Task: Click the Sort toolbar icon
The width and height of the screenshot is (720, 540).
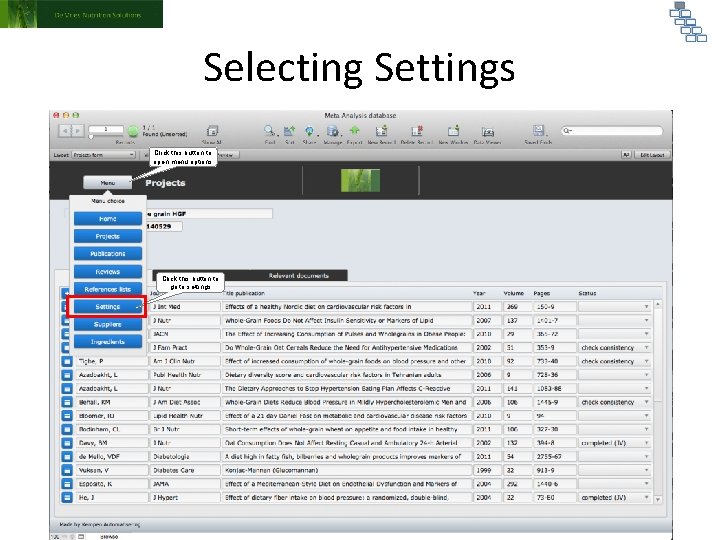Action: point(289,131)
